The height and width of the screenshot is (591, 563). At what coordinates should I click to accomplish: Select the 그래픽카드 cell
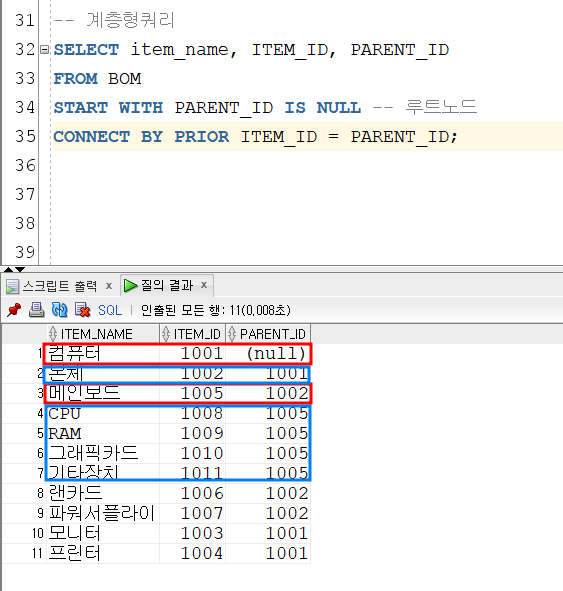[104, 453]
